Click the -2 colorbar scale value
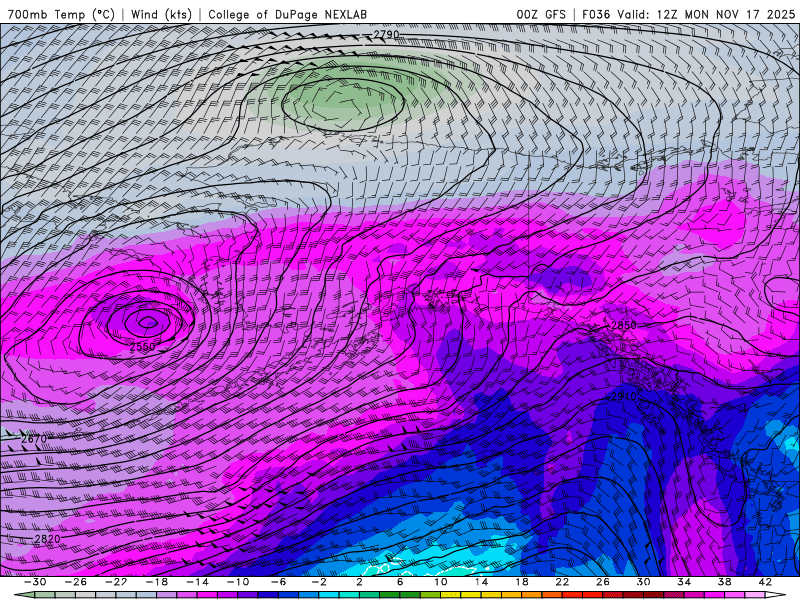800x600 pixels. point(319,582)
